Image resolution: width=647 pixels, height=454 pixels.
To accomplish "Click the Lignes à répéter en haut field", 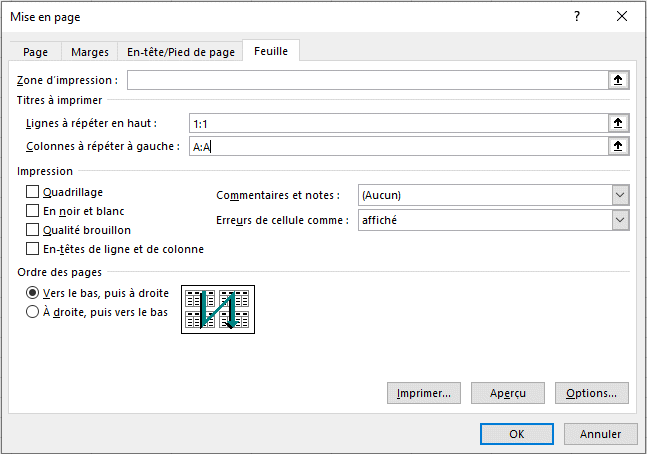I will [x=399, y=123].
